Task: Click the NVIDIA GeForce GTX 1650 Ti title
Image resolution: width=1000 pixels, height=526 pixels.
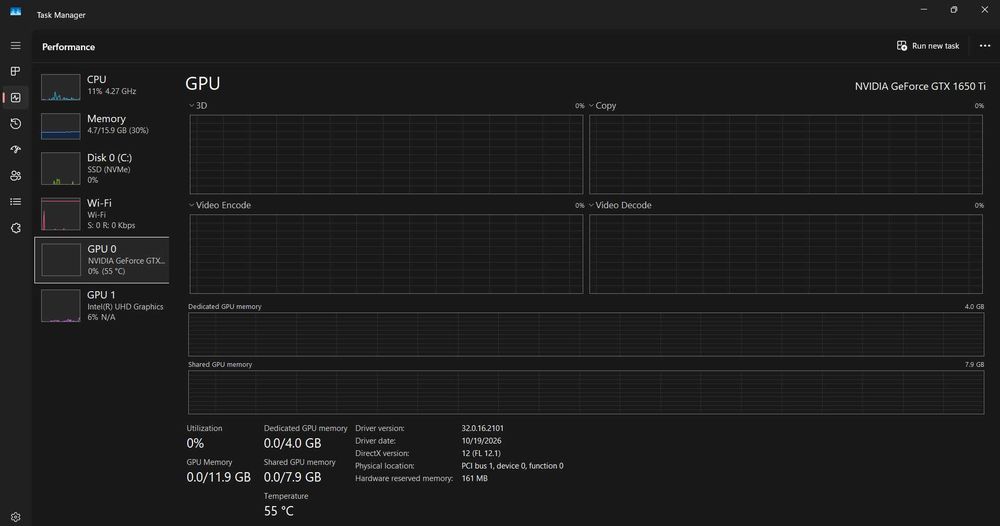Action: (920, 86)
